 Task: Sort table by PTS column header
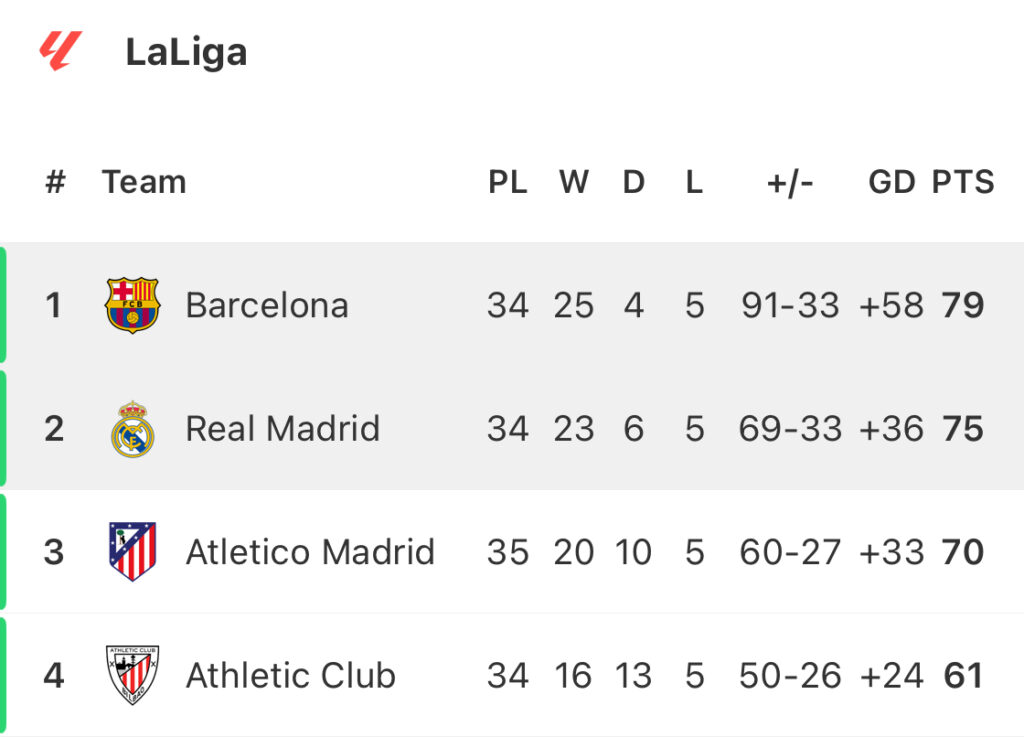(963, 182)
